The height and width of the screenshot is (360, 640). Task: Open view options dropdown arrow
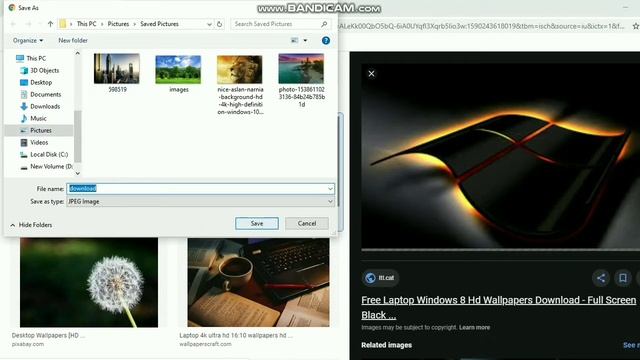coord(305,40)
